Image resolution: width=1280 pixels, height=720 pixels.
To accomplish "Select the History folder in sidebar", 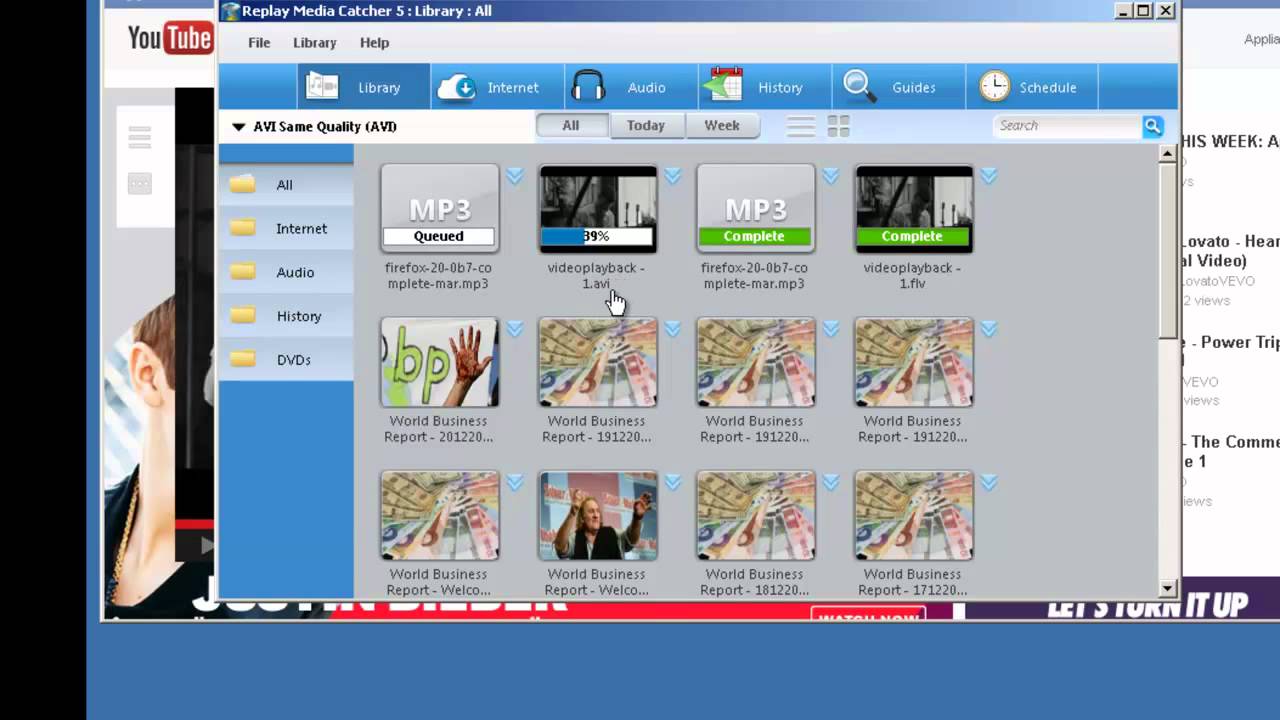I will 286,316.
